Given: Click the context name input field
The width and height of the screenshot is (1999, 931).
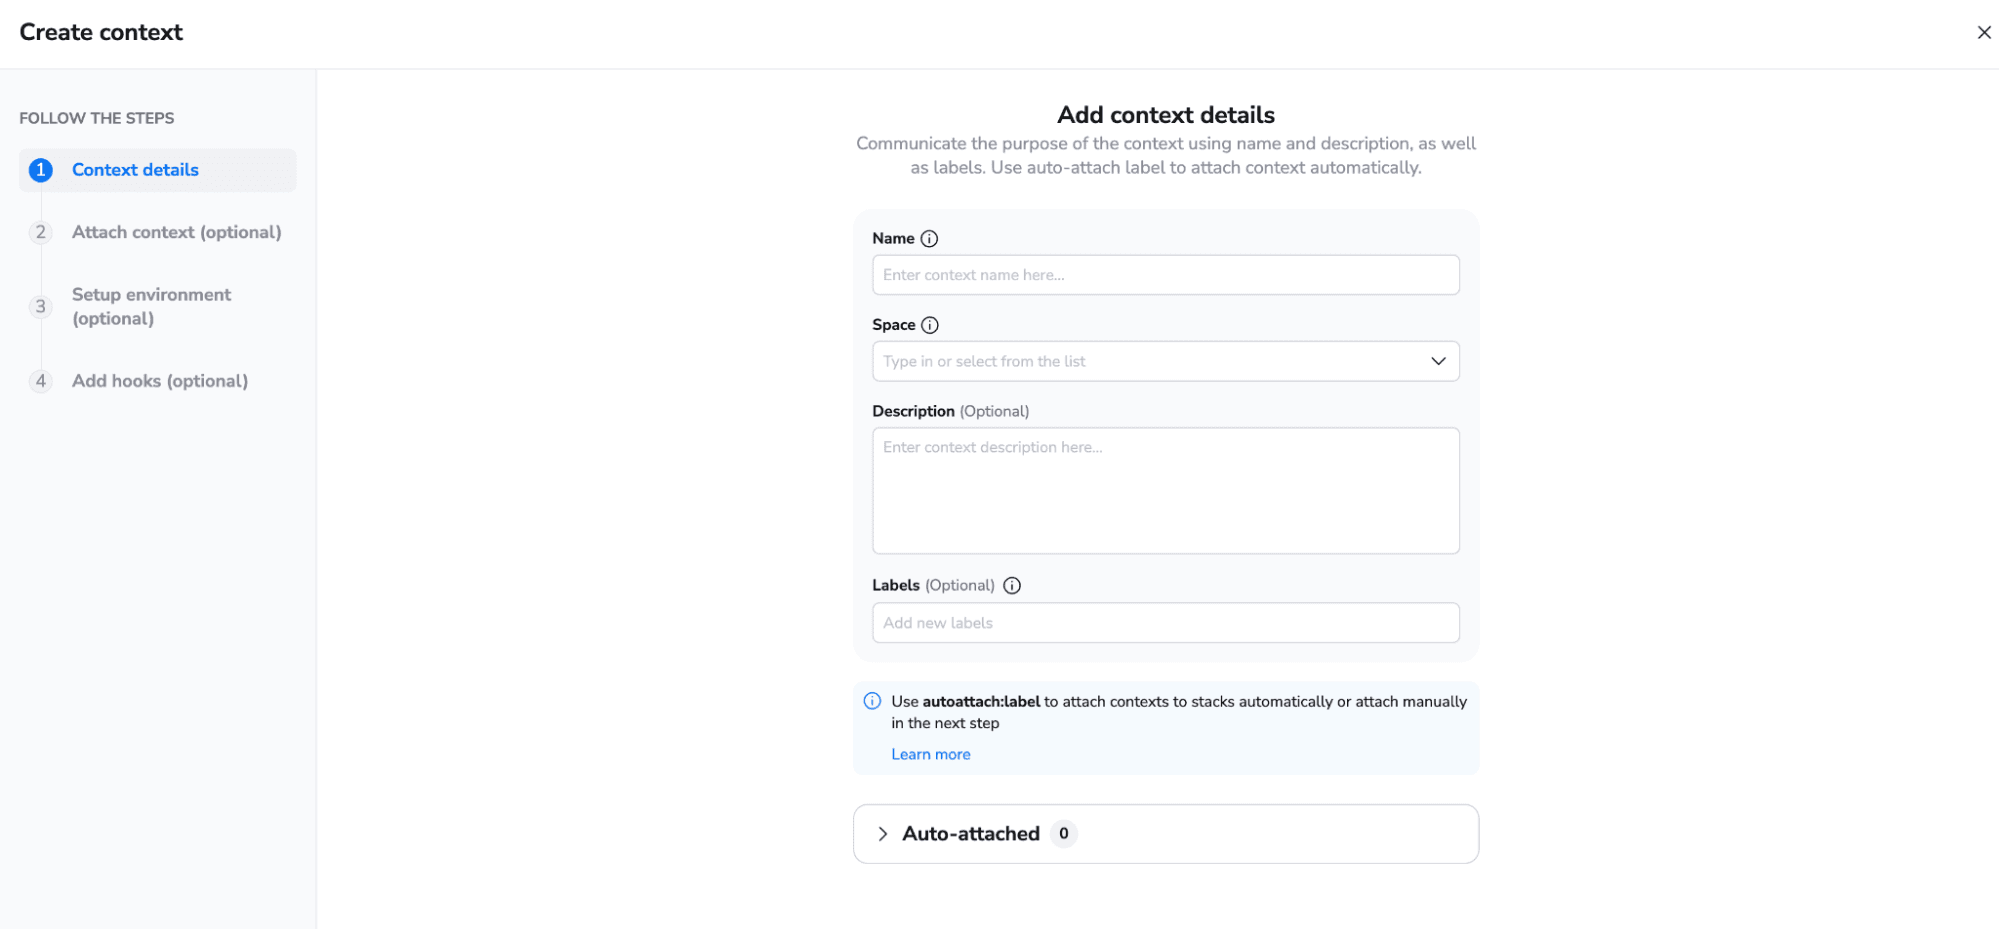Looking at the screenshot, I should pyautogui.click(x=1165, y=274).
